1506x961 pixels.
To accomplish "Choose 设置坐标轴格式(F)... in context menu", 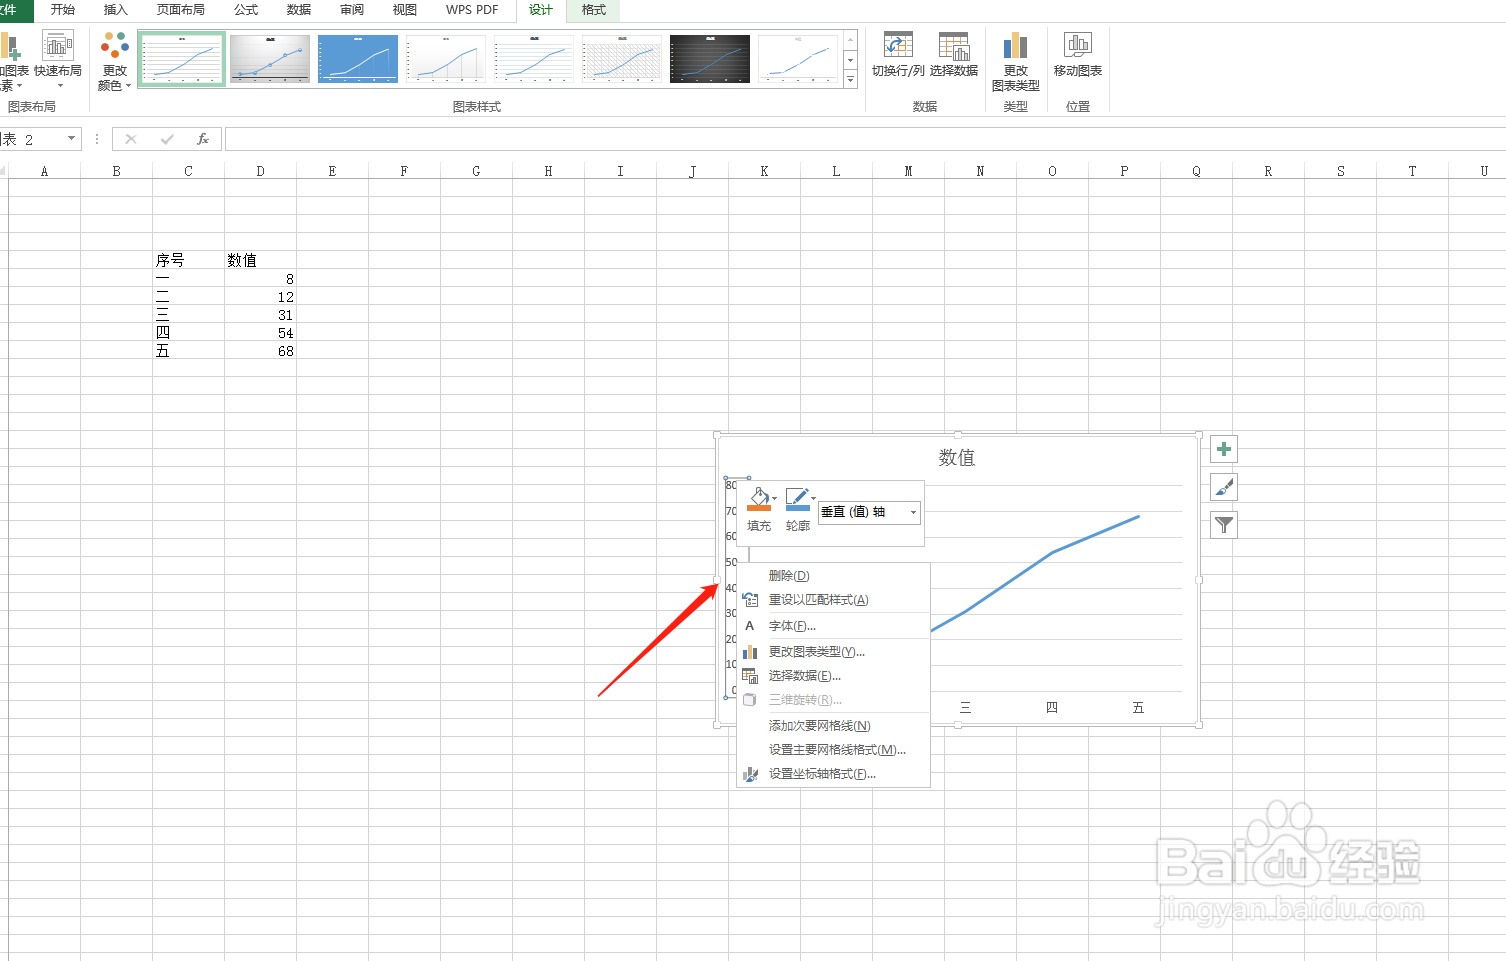I will tap(833, 774).
